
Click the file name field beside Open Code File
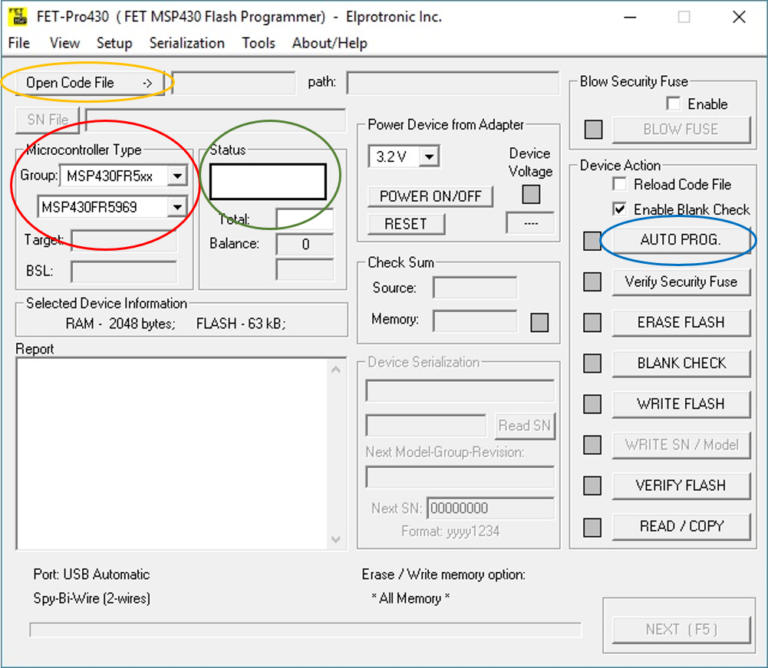coord(234,83)
